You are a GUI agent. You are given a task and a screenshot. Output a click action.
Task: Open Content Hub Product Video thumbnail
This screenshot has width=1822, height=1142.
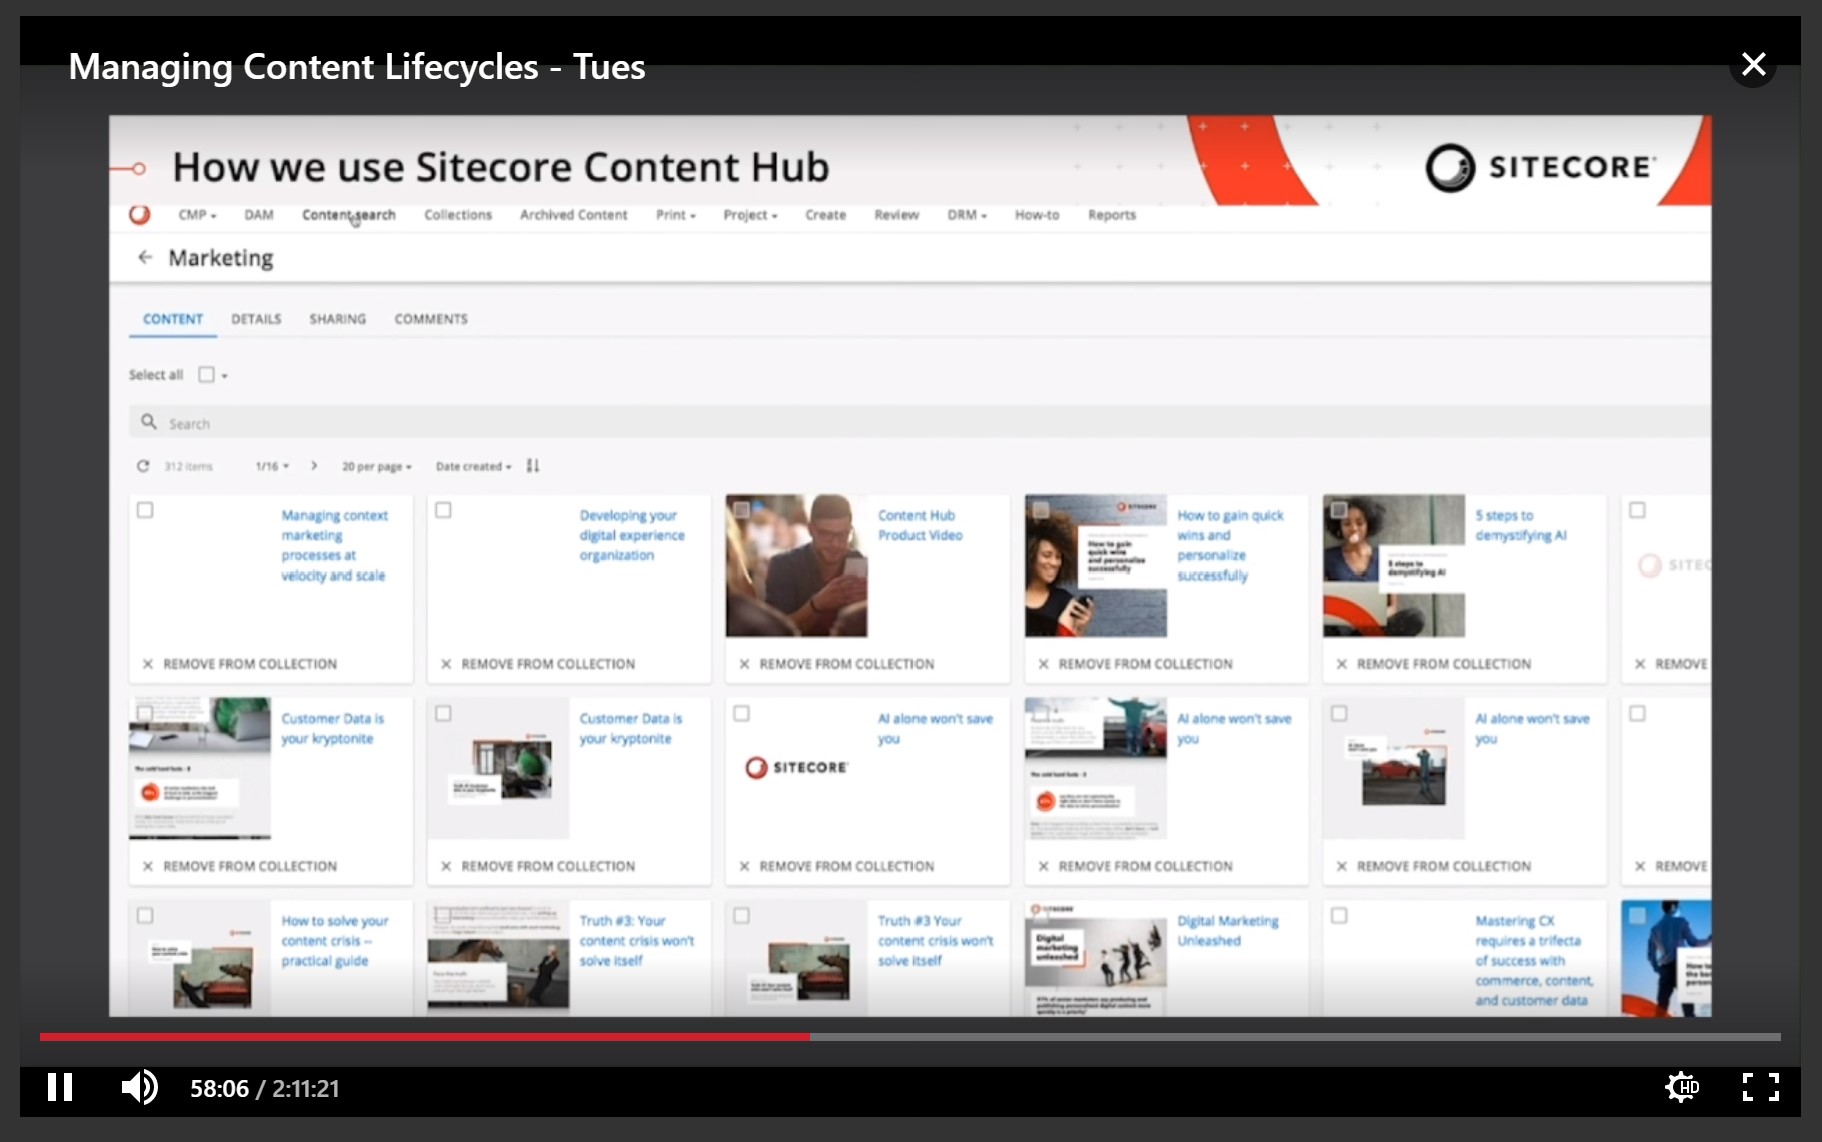coord(796,566)
